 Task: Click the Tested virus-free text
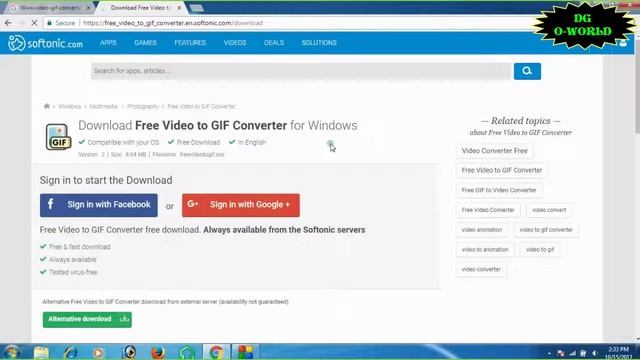pos(73,272)
